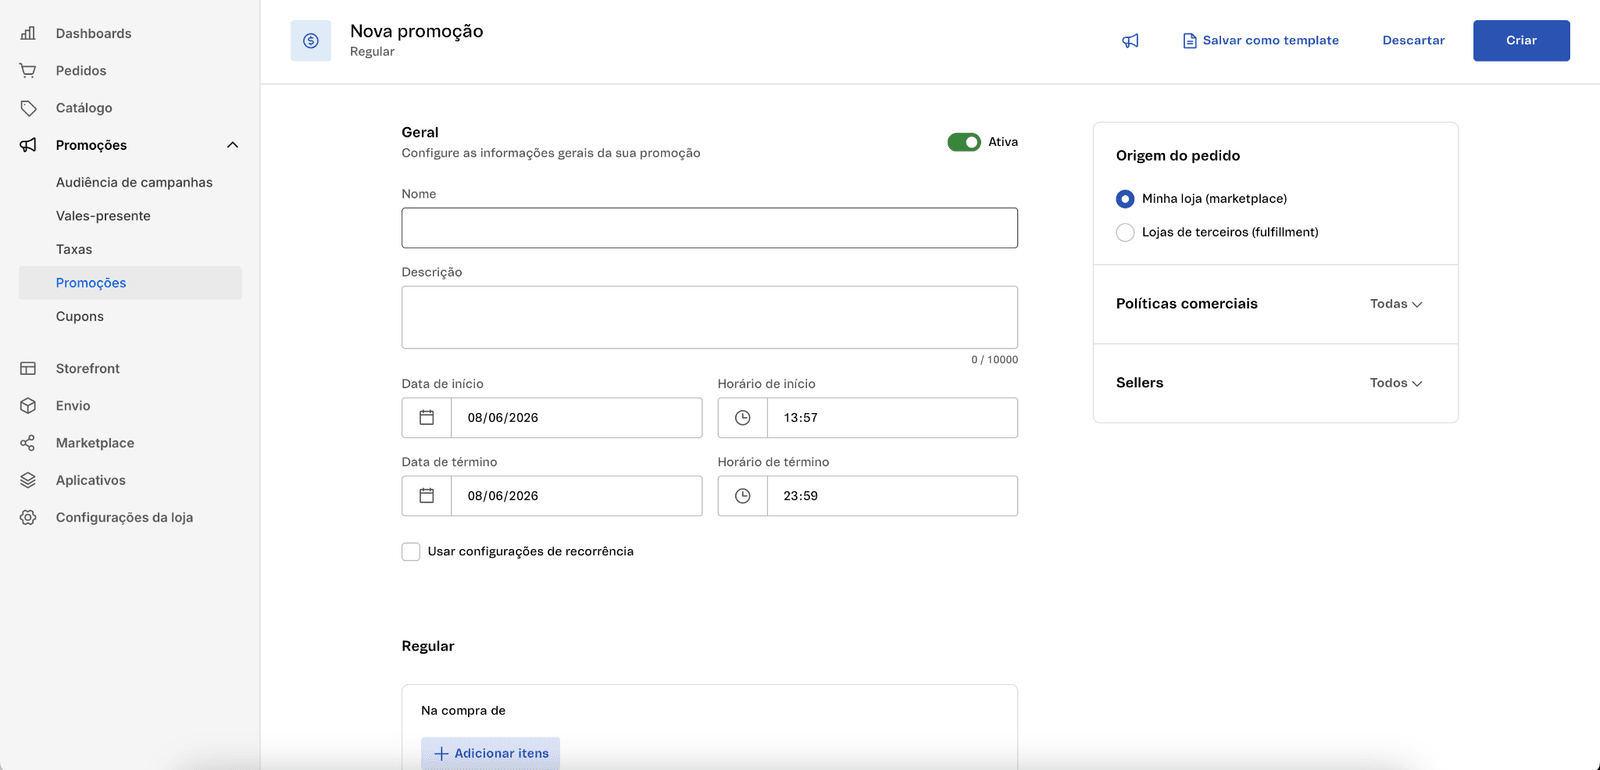Screen dimensions: 1600x770
Task: Open Cupons submenu item
Action: 80,316
